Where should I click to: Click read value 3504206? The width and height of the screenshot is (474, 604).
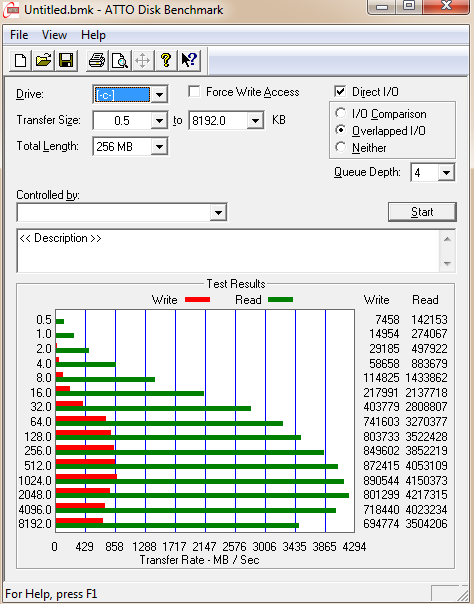[x=427, y=523]
